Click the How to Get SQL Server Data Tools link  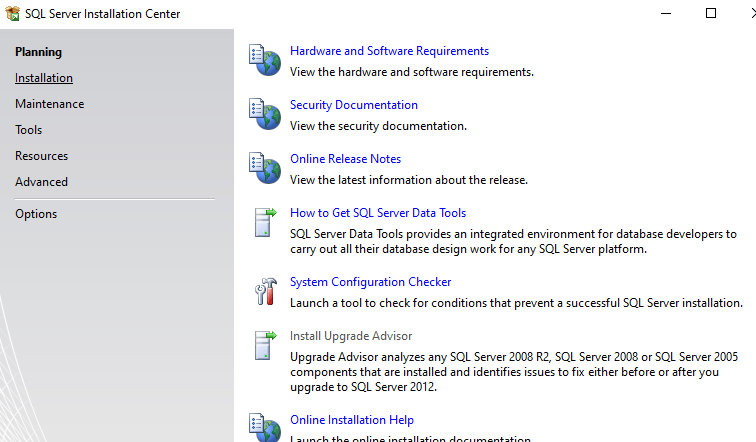pyautogui.click(x=378, y=213)
